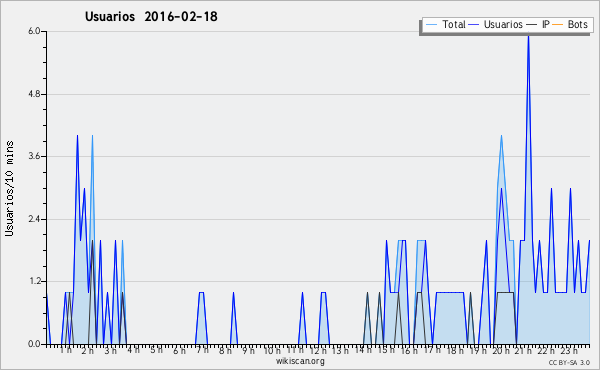600x370 pixels.
Task: Click the '13 h' x-axis label
Action: click(340, 351)
